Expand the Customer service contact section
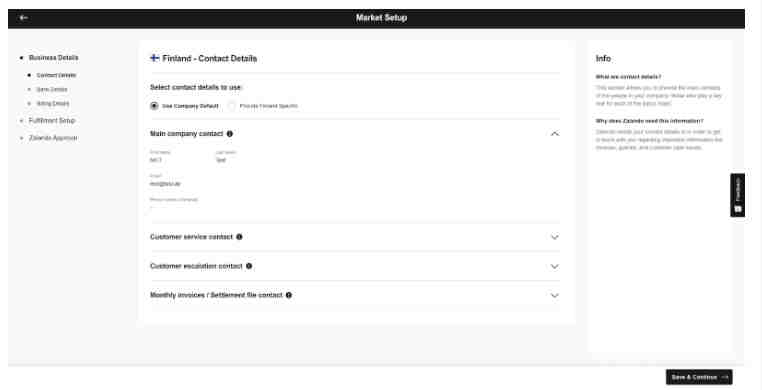This screenshot has height=390, width=762. click(554, 237)
